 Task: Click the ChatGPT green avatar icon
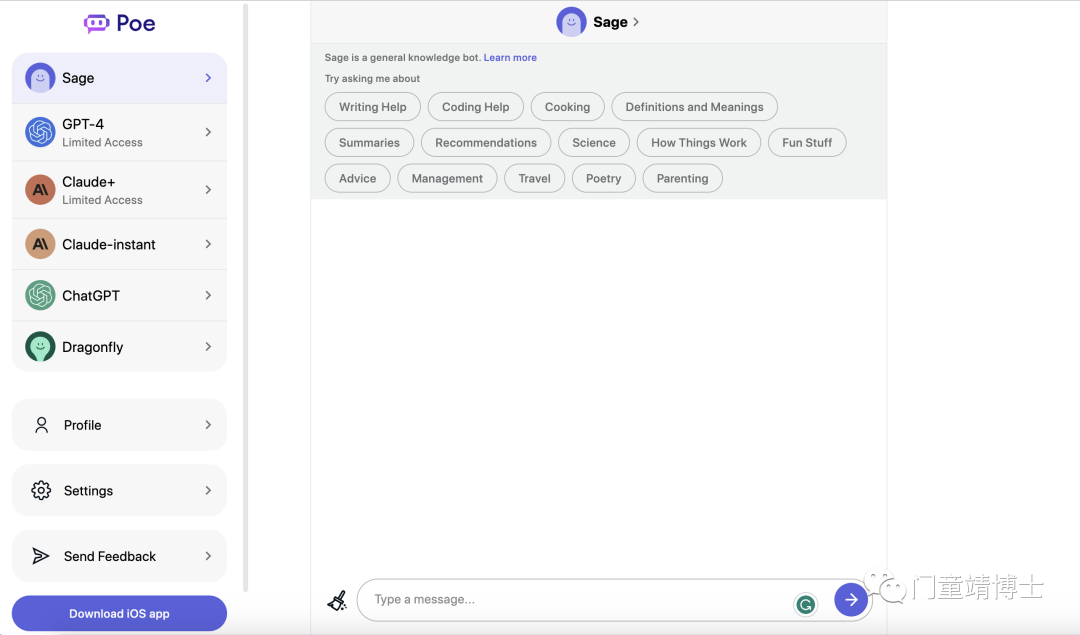coord(40,295)
